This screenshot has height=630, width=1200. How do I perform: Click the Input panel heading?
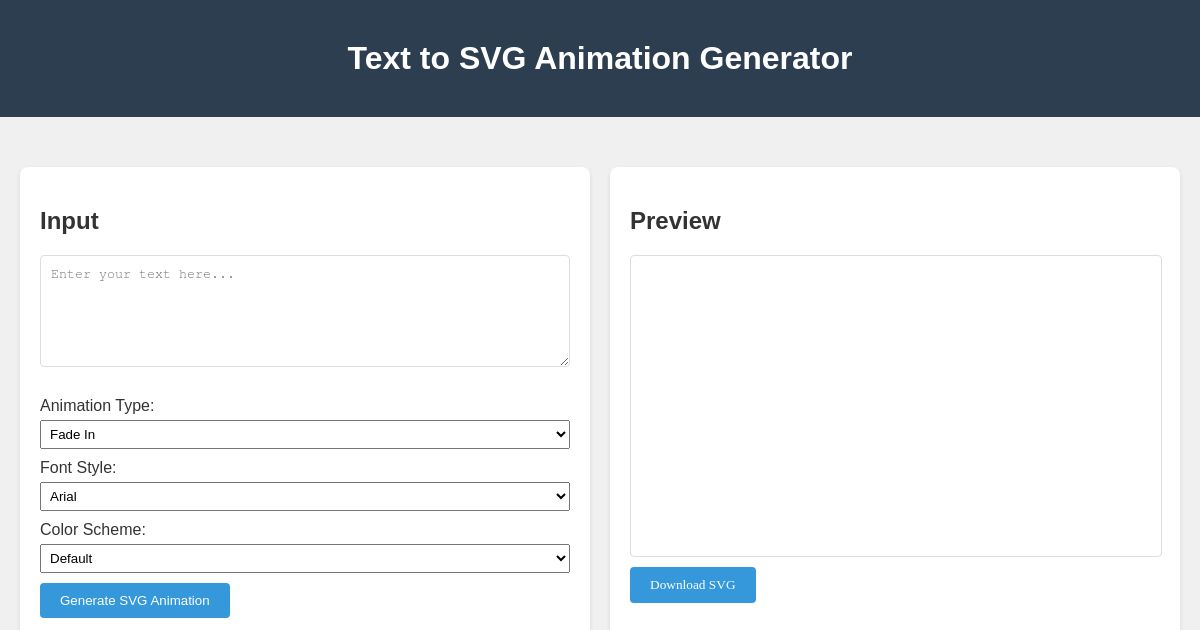[69, 221]
